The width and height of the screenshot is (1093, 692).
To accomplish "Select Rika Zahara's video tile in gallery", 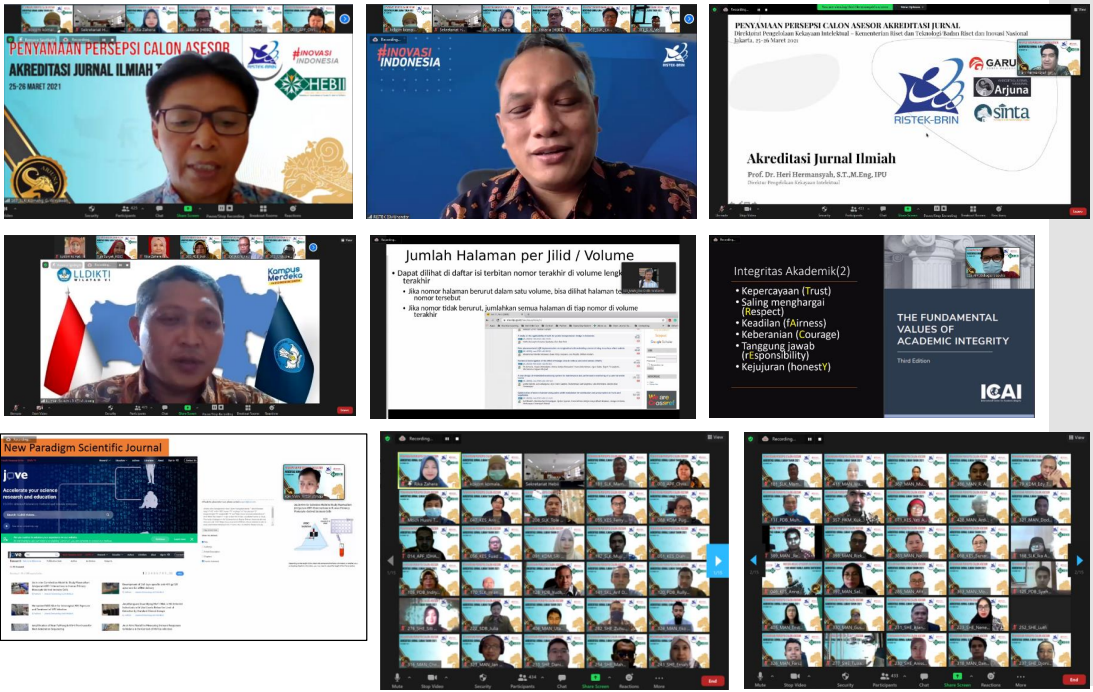I will 429,470.
